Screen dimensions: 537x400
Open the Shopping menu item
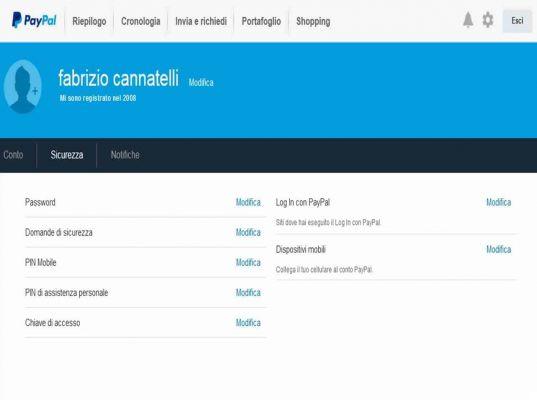313,21
